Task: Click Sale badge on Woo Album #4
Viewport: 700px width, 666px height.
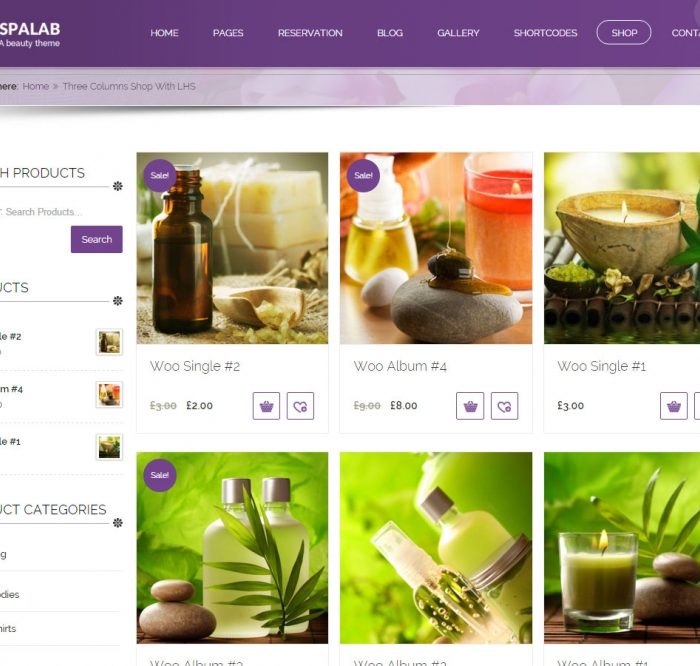Action: 363,175
